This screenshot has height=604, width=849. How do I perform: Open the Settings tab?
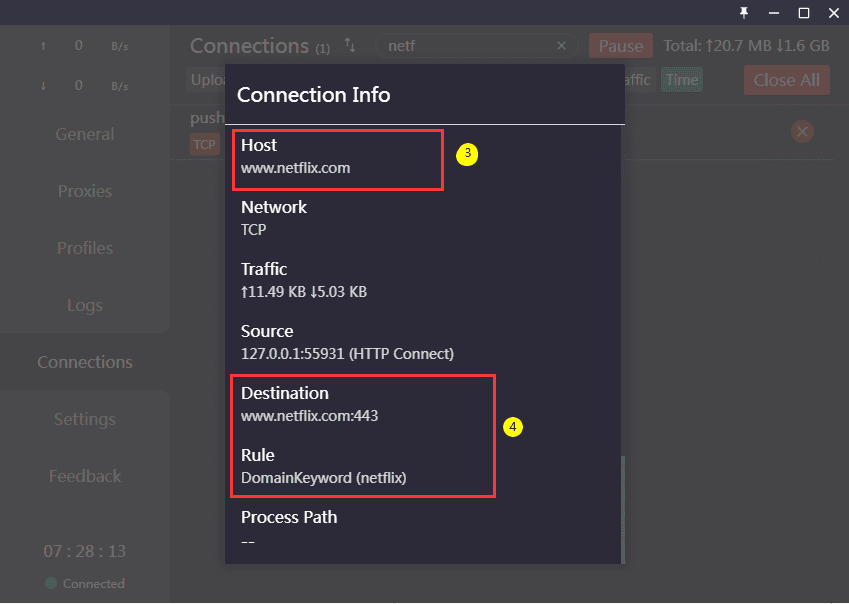(85, 419)
